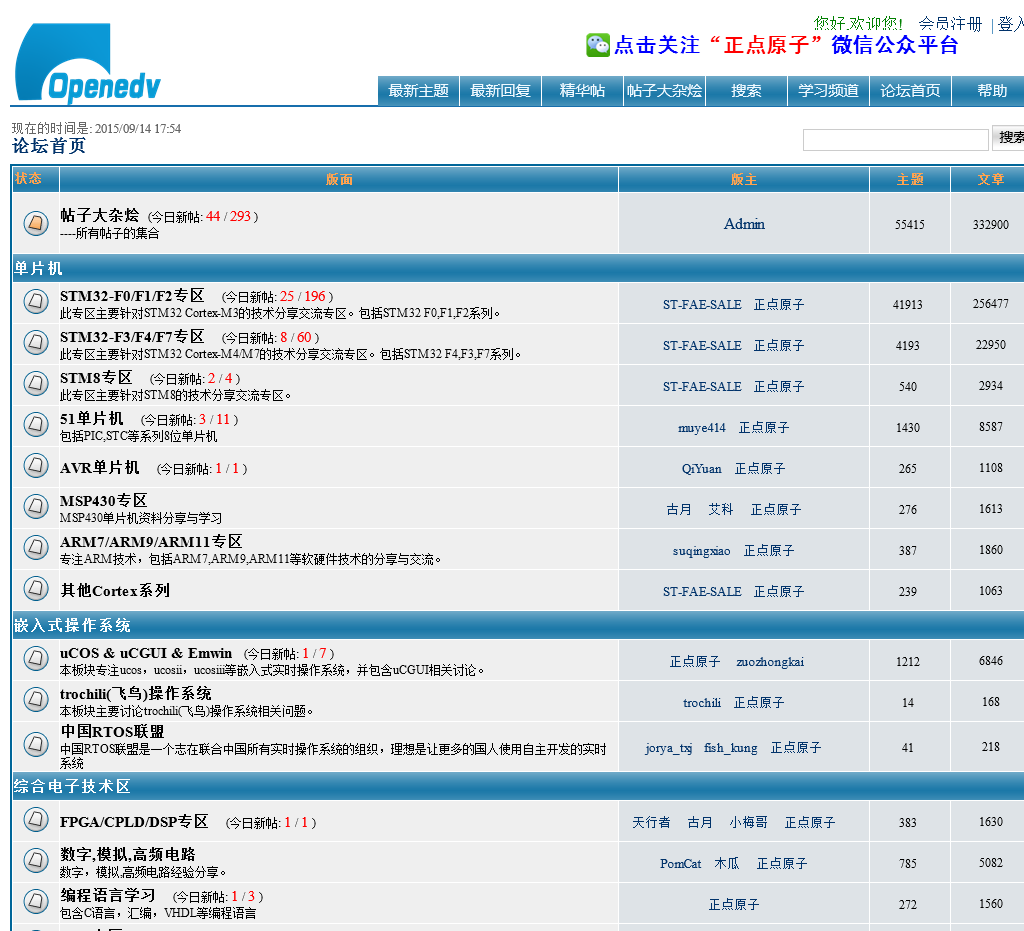The width and height of the screenshot is (1024, 931).
Task: Open the 帖子大杂烩 board title link
Action: click(x=100, y=215)
